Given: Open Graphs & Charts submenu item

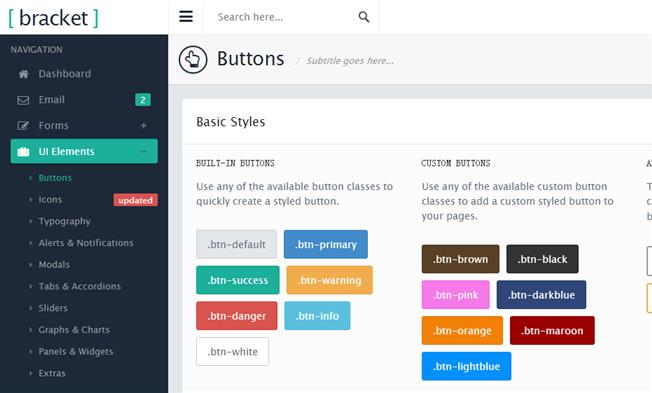Looking at the screenshot, I should 74,330.
